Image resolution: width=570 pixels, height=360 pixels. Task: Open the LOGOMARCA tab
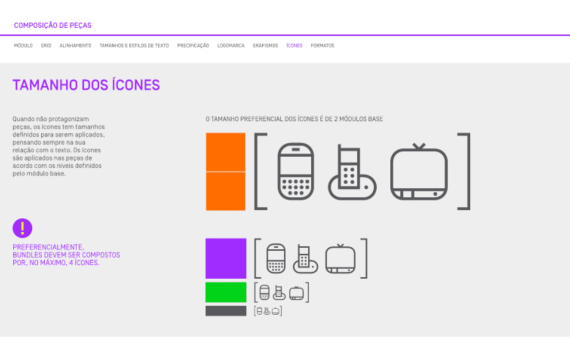click(231, 45)
